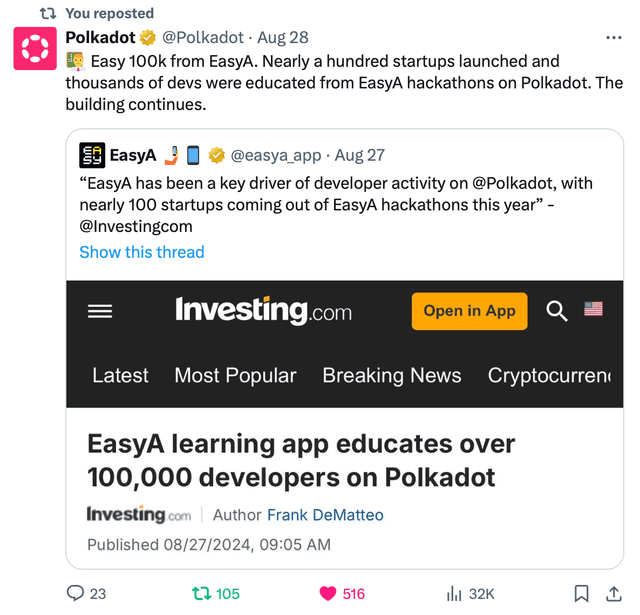Switch to the Most Popular tab

click(235, 376)
